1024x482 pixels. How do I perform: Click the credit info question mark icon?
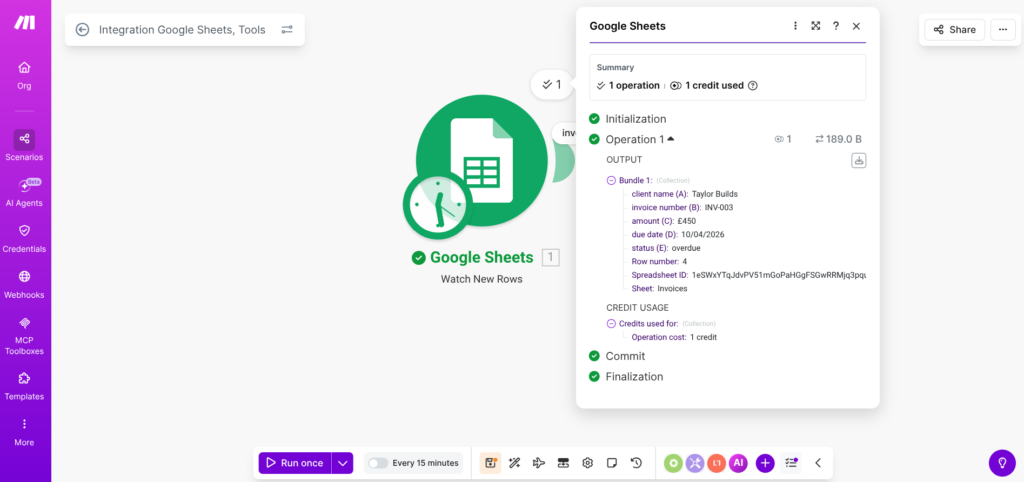coord(752,85)
